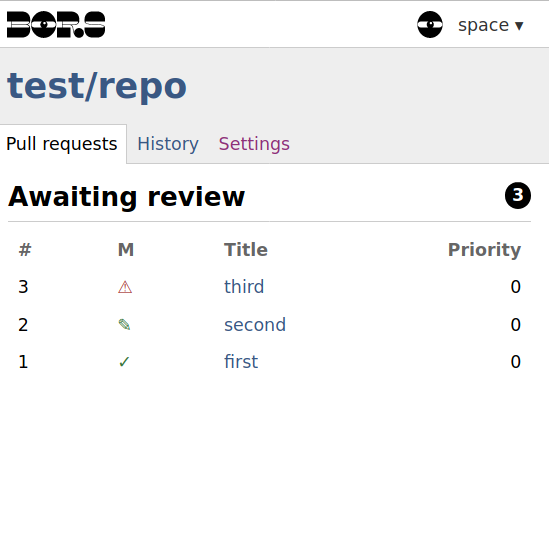Click the warning triangle icon on third
The height and width of the screenshot is (546, 549).
tap(125, 287)
